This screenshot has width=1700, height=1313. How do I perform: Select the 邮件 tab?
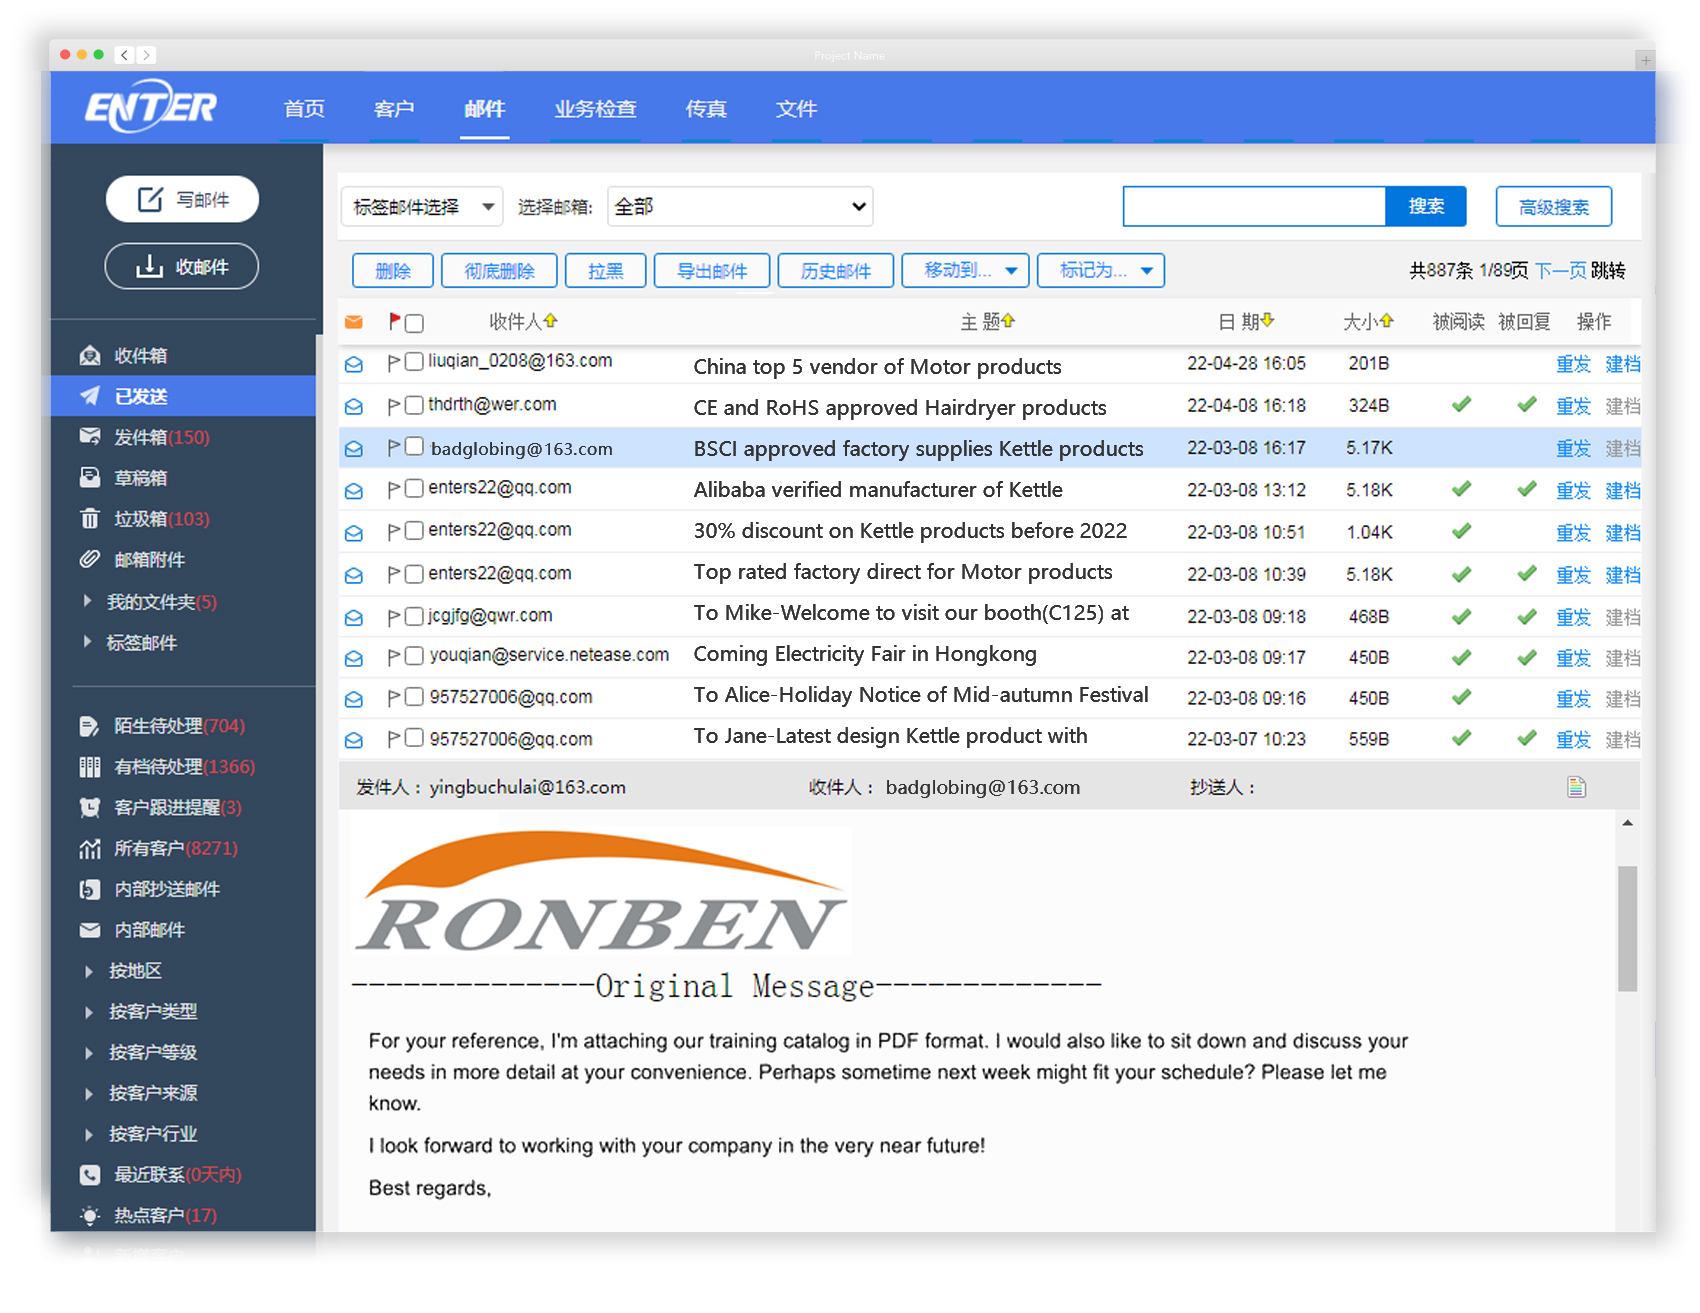tap(485, 108)
